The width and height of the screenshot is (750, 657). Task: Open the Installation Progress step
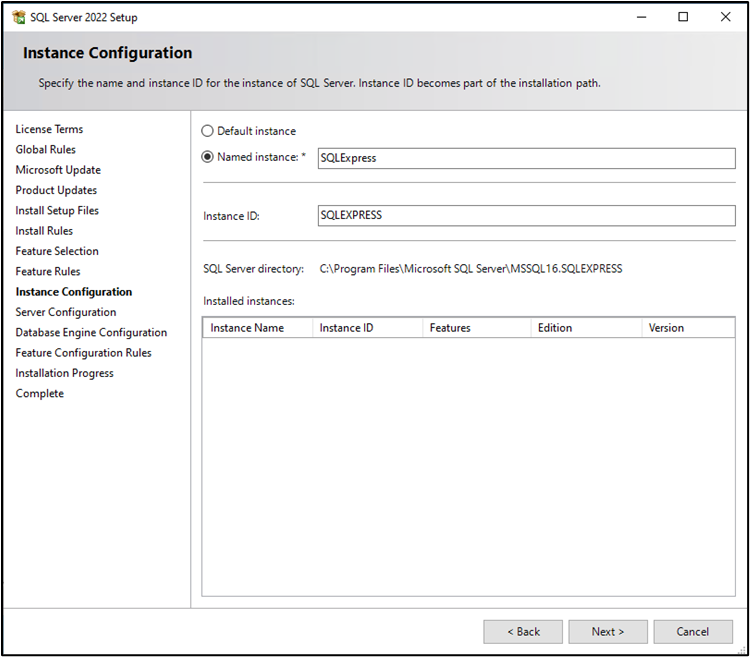pyautogui.click(x=65, y=373)
